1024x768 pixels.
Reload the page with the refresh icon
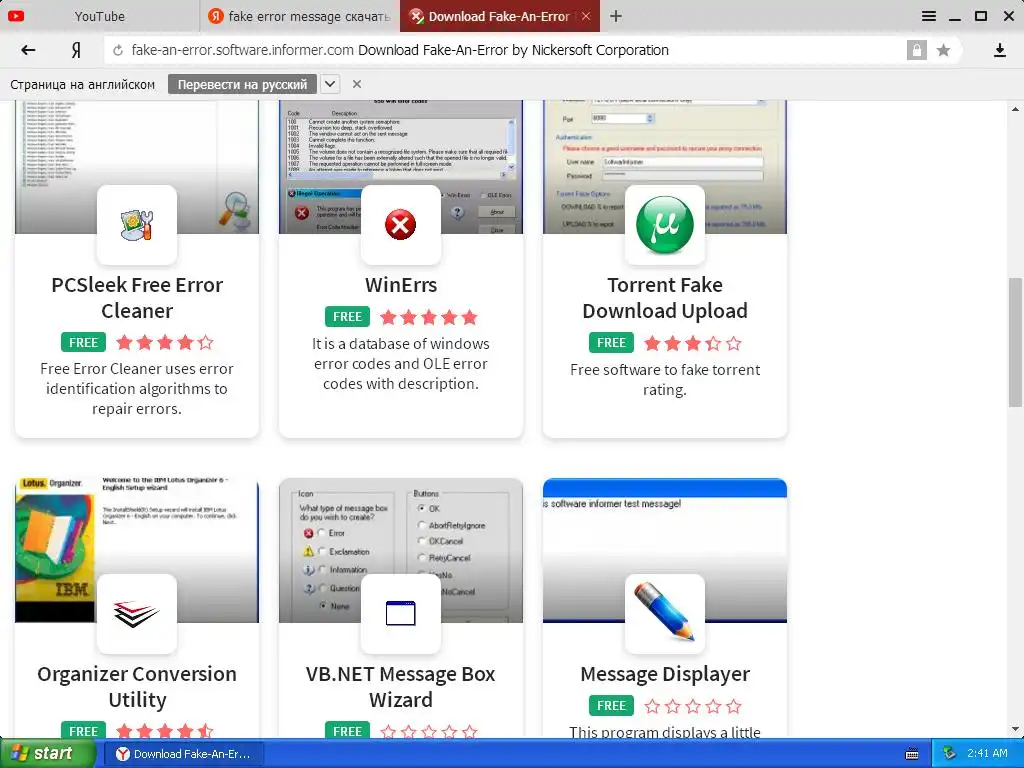pyautogui.click(x=118, y=50)
